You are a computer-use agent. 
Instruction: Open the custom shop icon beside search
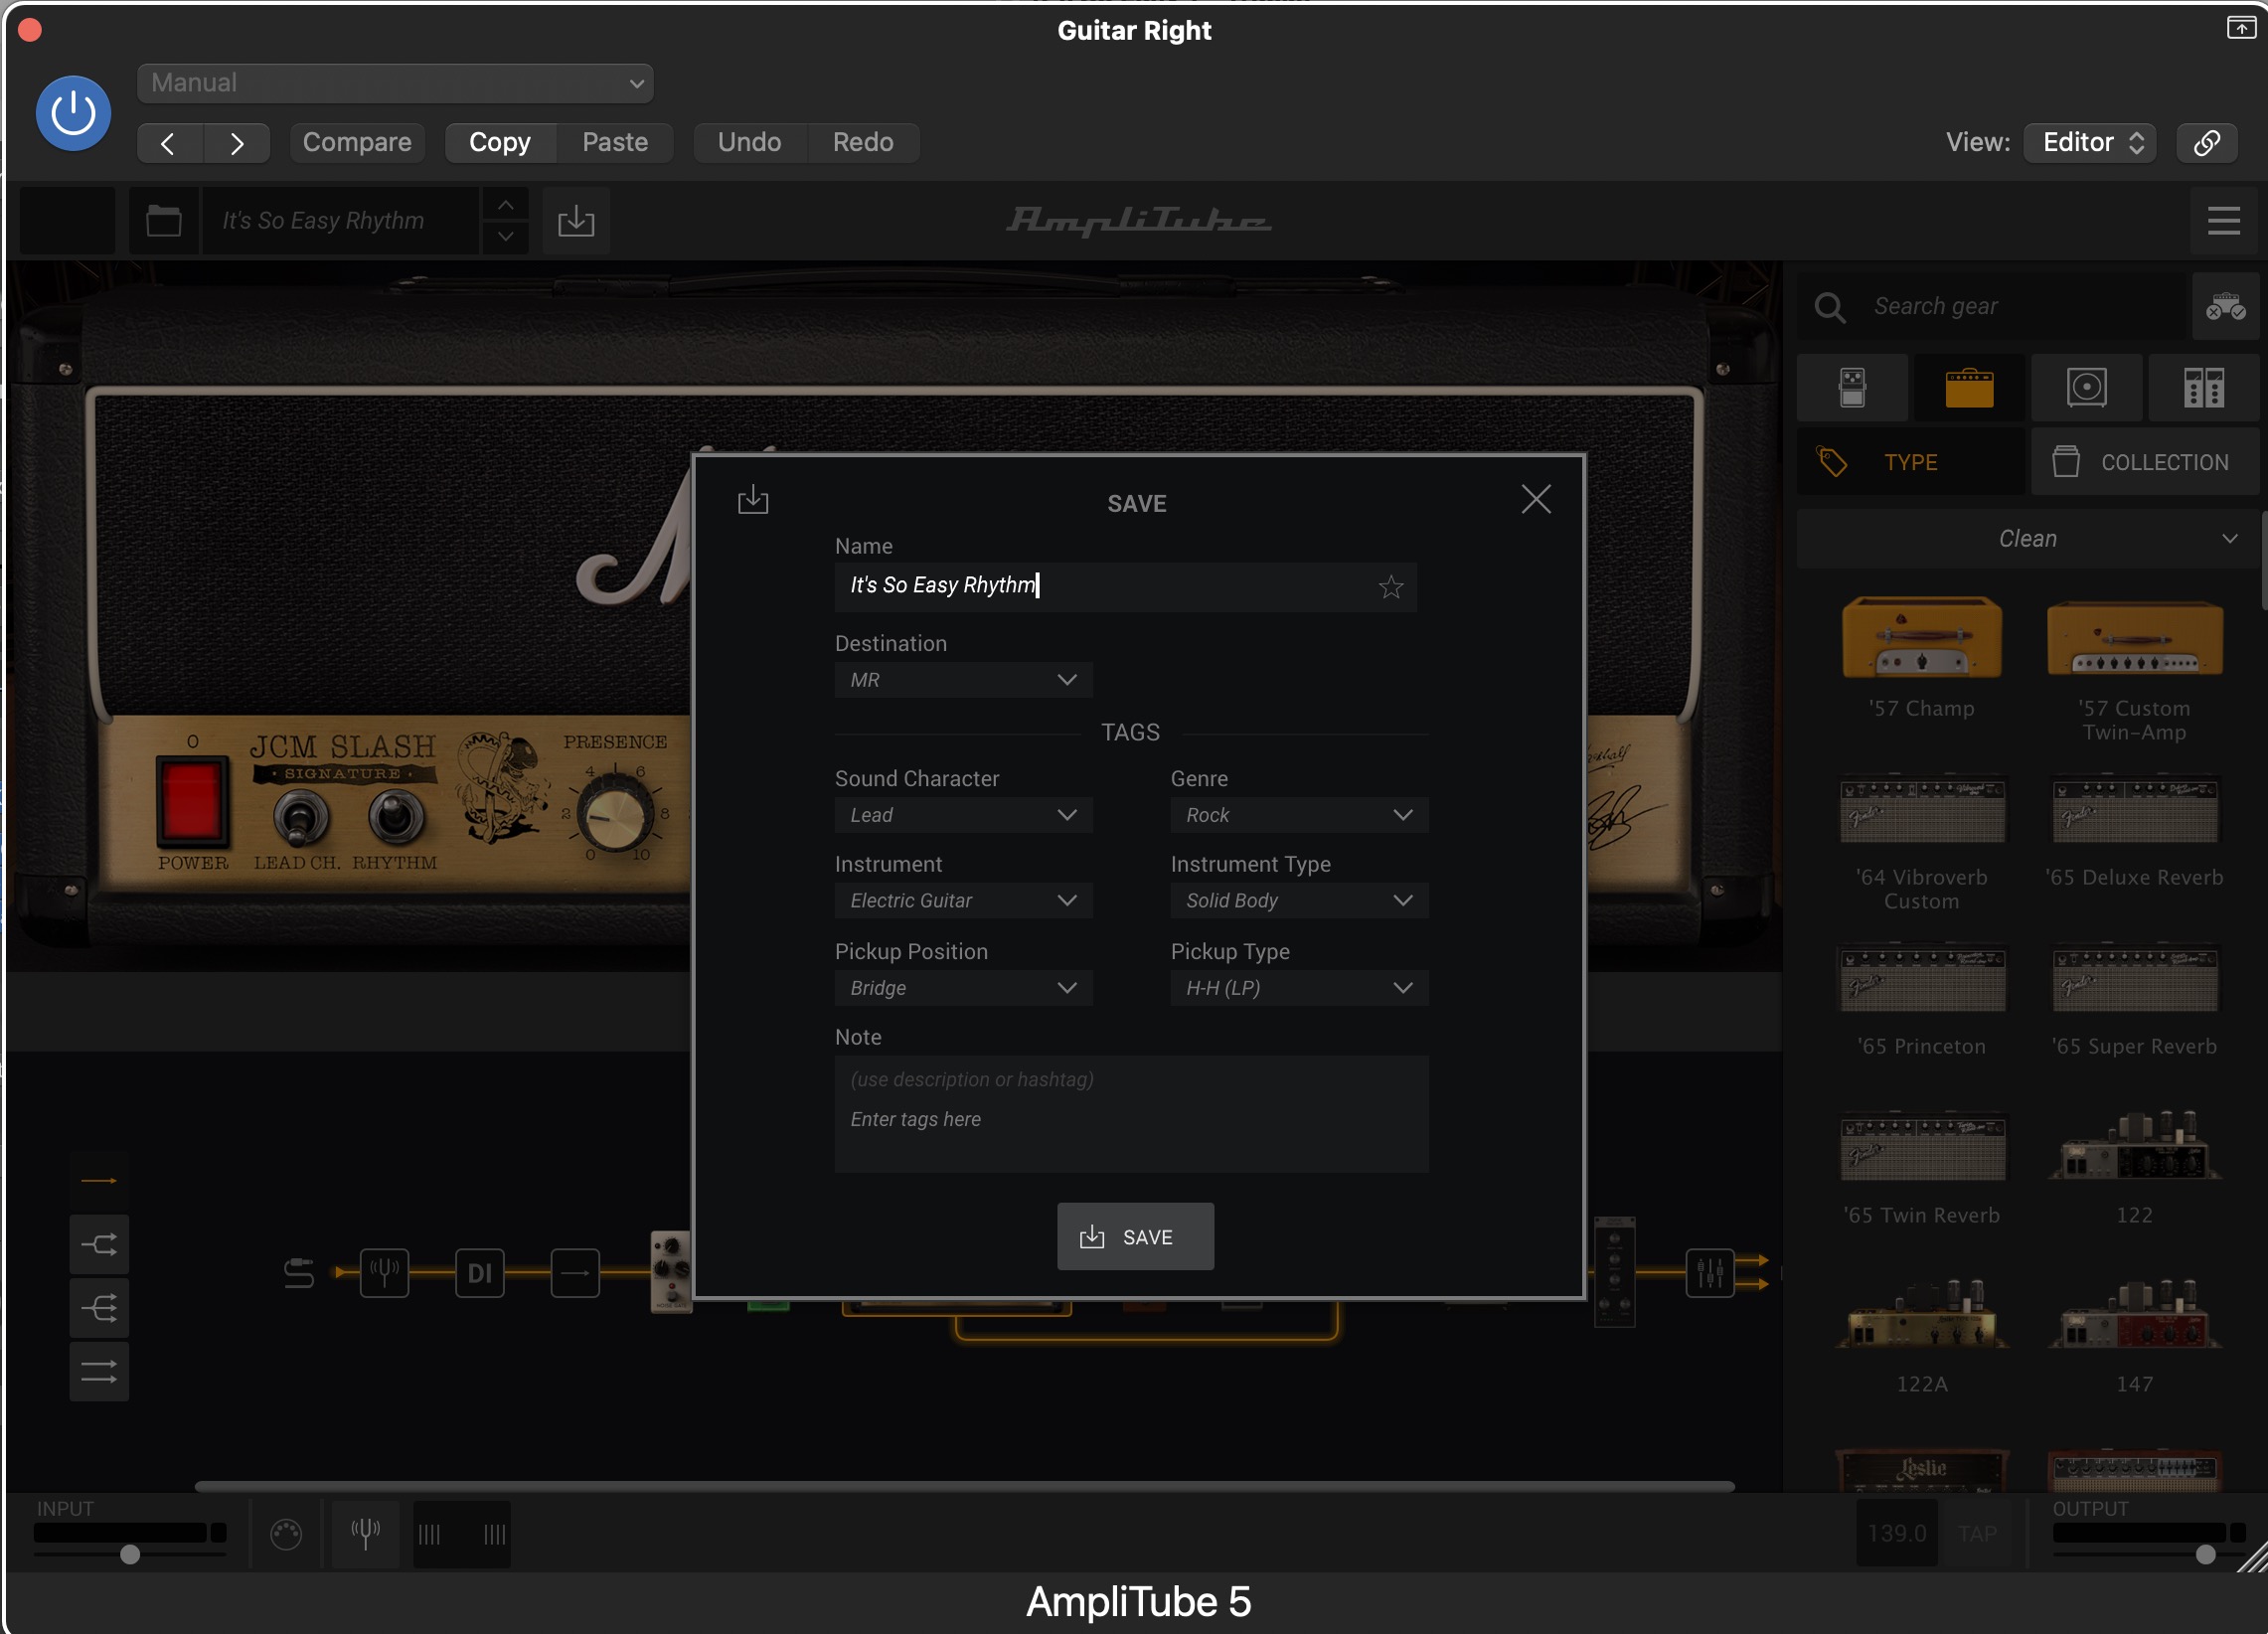2226,306
